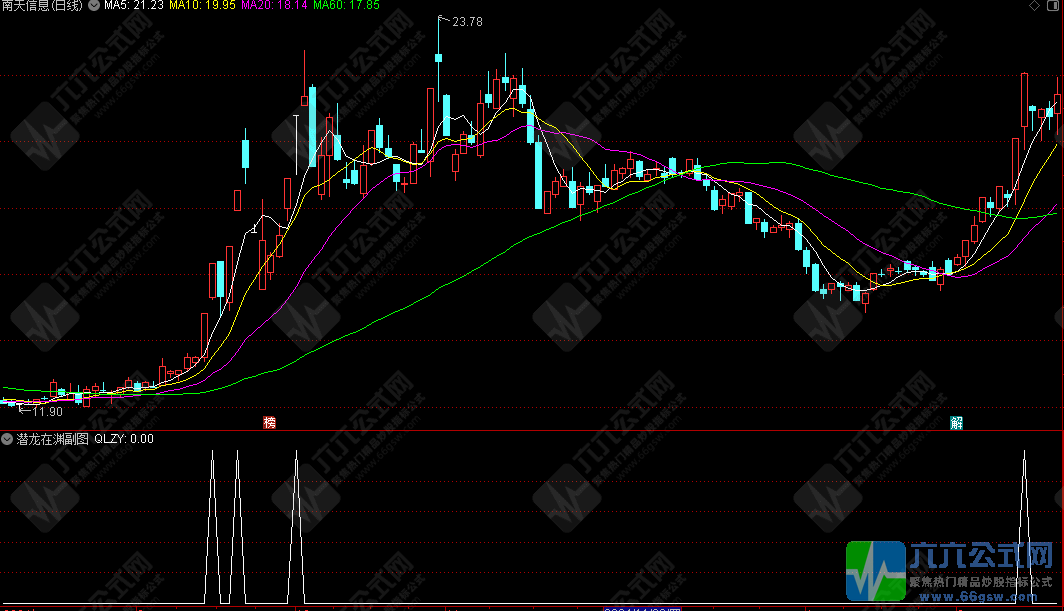This screenshot has width=1064, height=611.
Task: Click the teal 解 marker icon
Action: (x=956, y=422)
